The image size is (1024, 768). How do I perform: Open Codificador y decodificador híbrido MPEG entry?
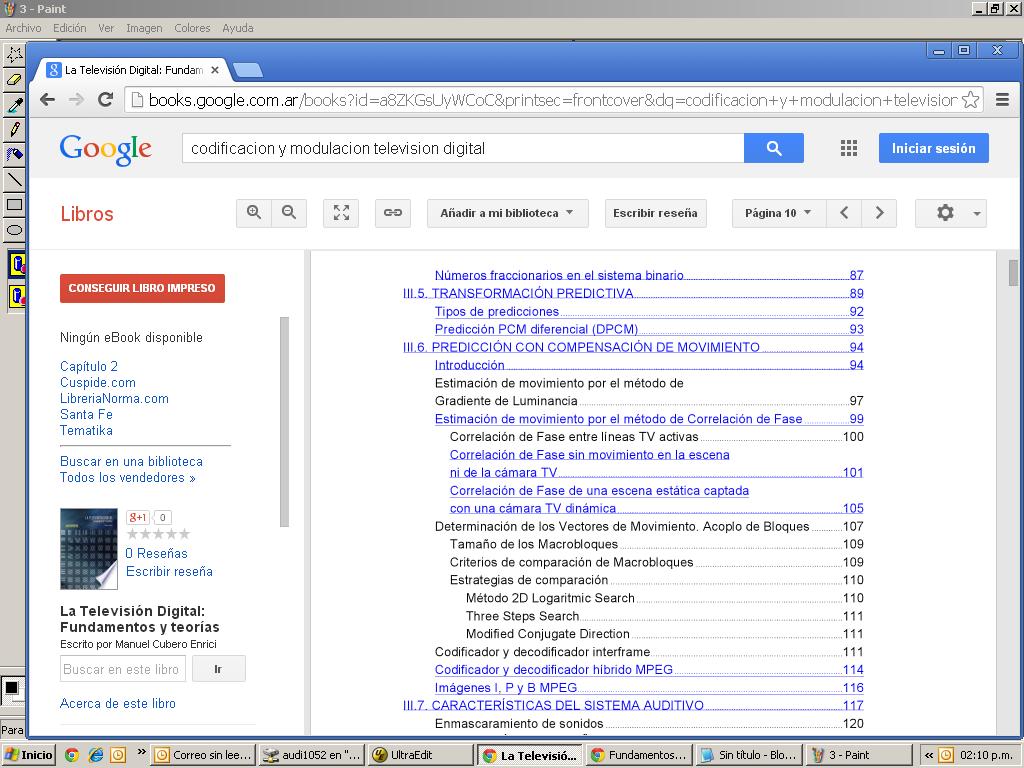[649, 669]
